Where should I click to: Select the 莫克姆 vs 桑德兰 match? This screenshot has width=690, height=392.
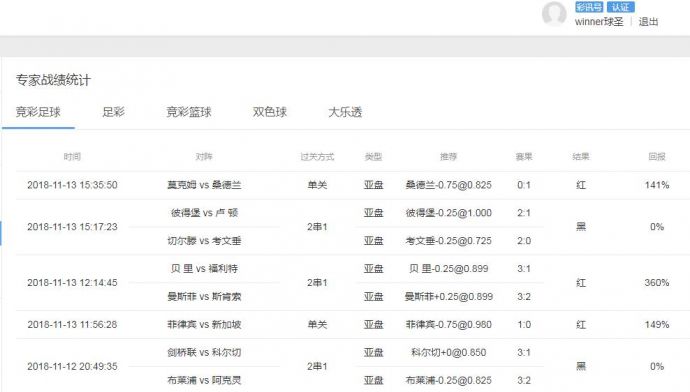(x=204, y=185)
